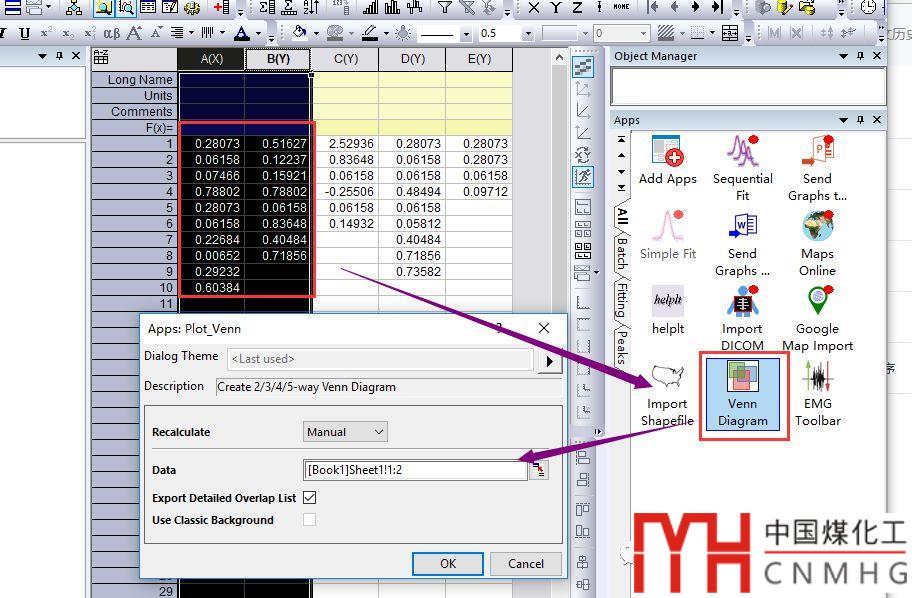Click the Increase Font Size icon
The height and width of the screenshot is (598, 912).
point(134,33)
